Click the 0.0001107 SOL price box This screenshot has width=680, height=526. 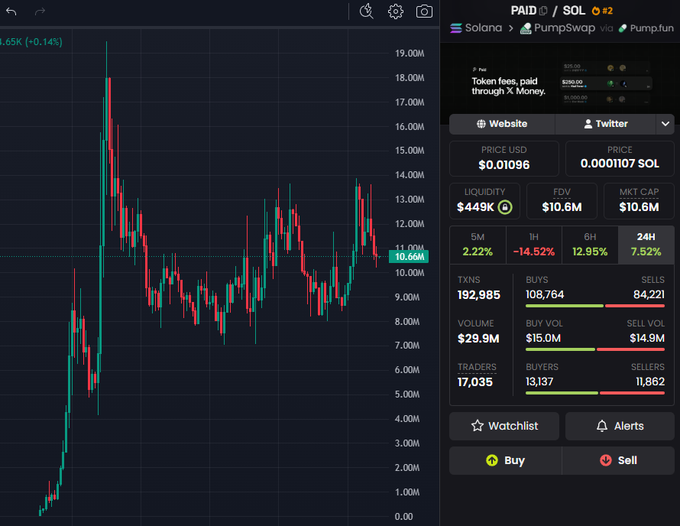coord(620,159)
